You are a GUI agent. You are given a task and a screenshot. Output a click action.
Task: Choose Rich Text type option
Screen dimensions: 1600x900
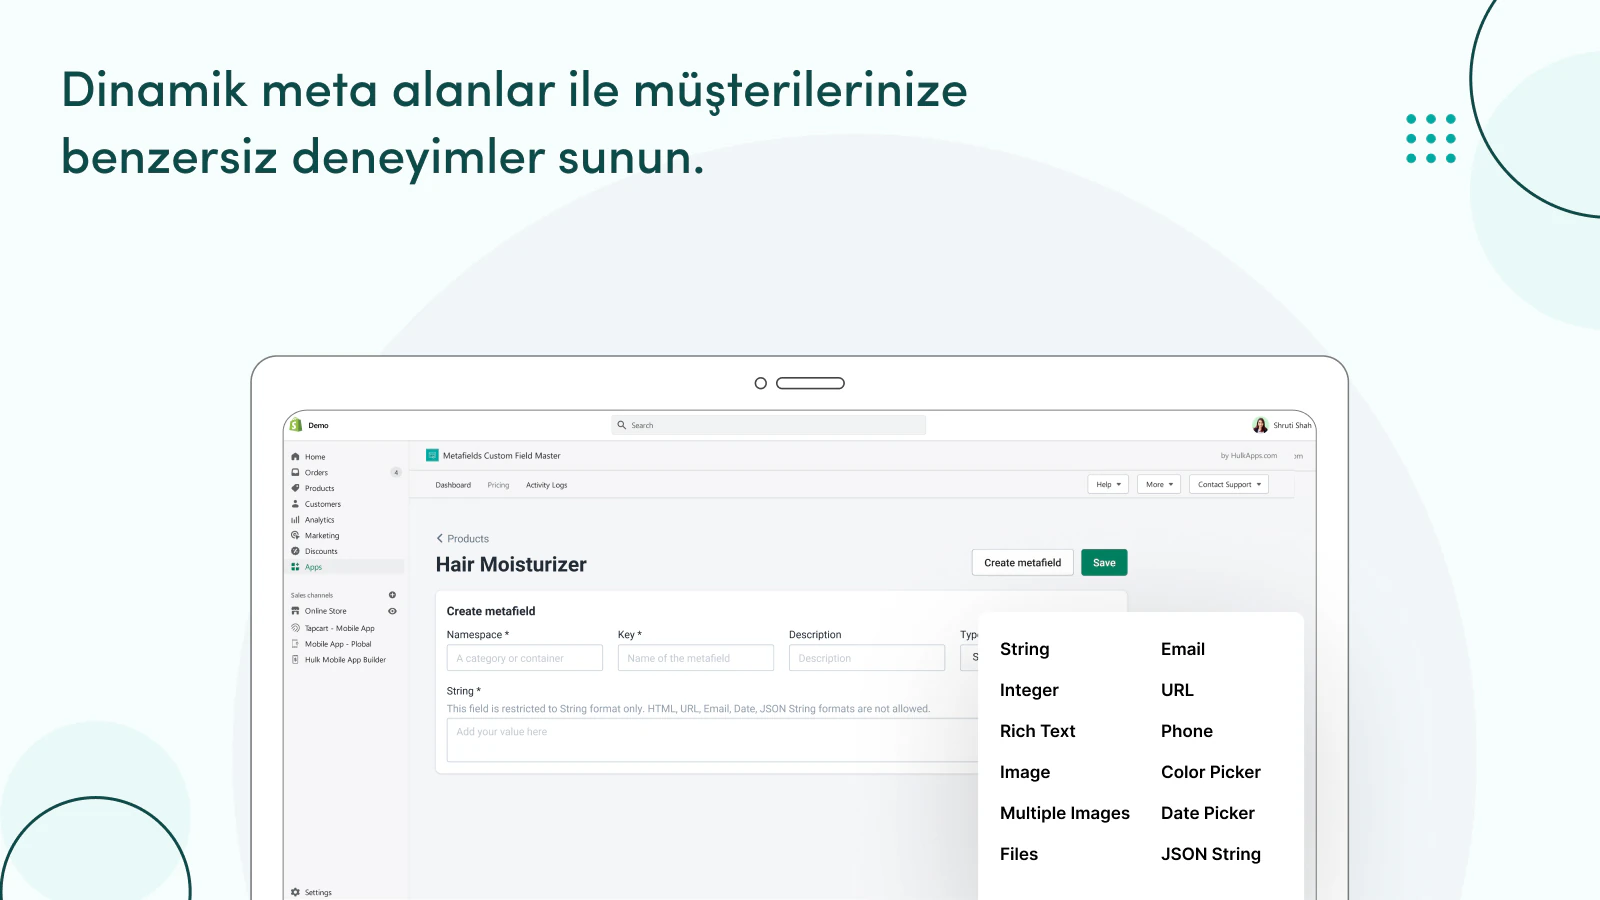pos(1037,732)
